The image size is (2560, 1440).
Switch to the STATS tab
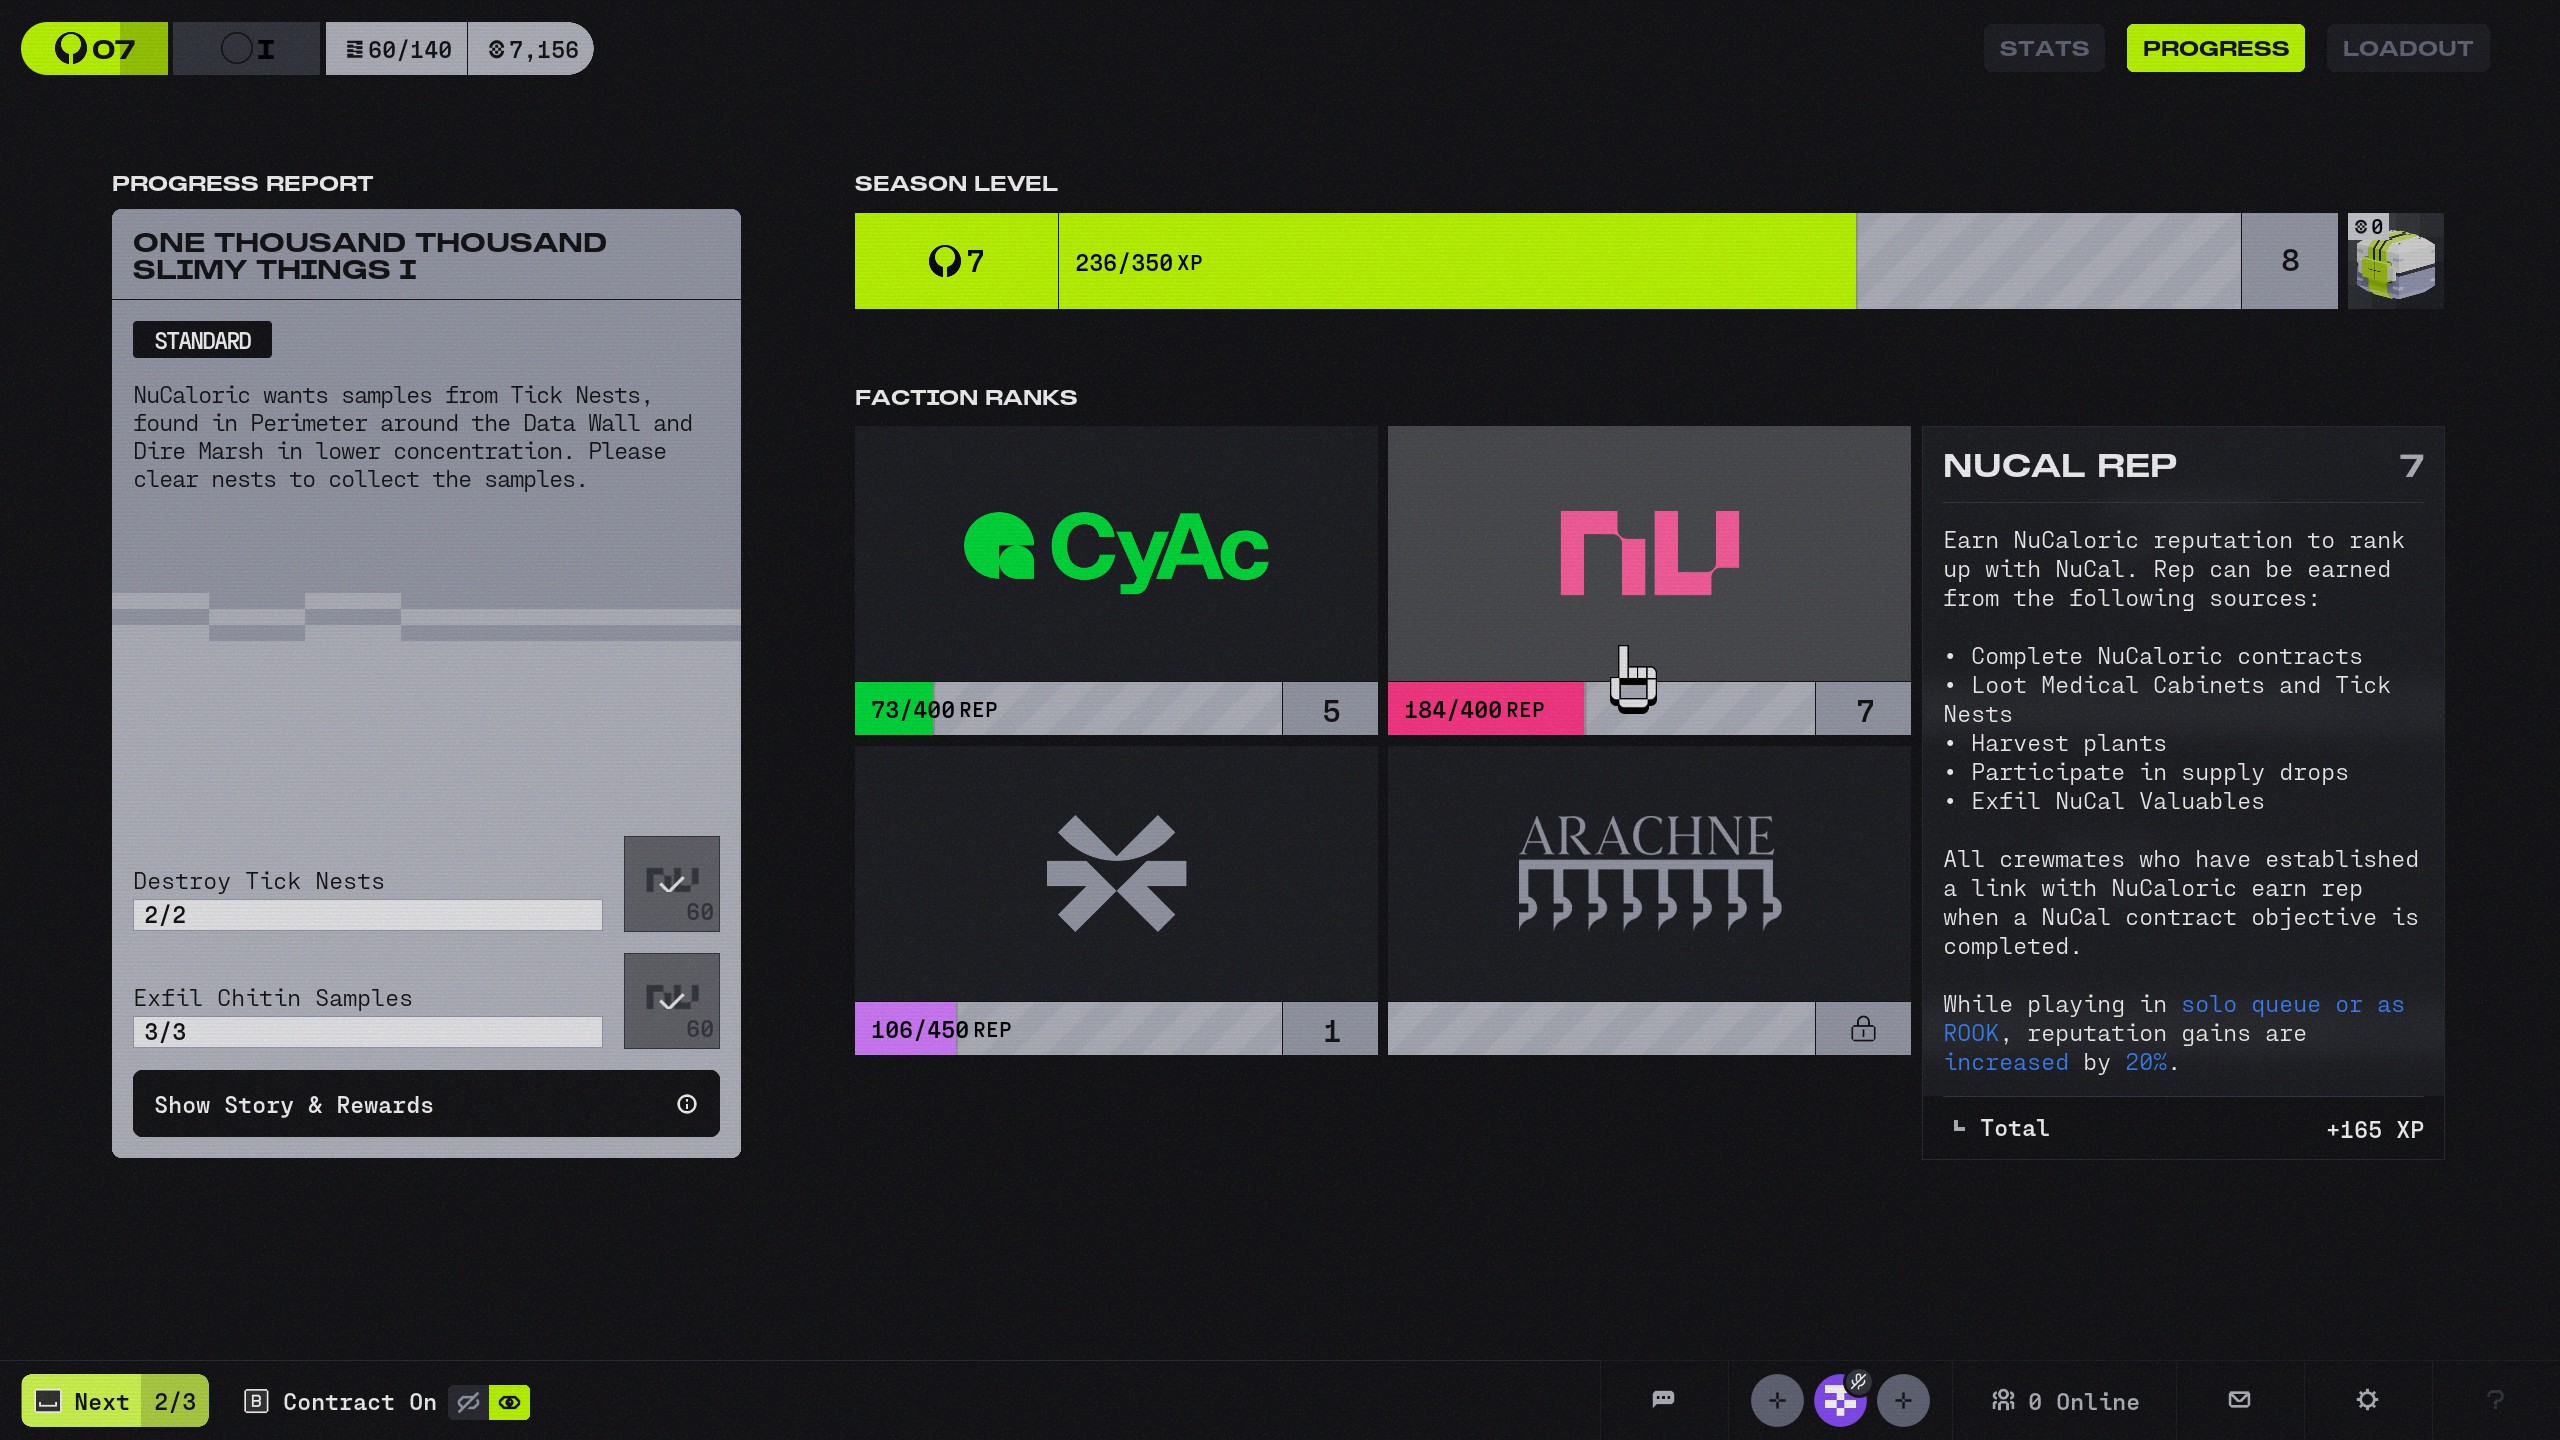point(2043,48)
